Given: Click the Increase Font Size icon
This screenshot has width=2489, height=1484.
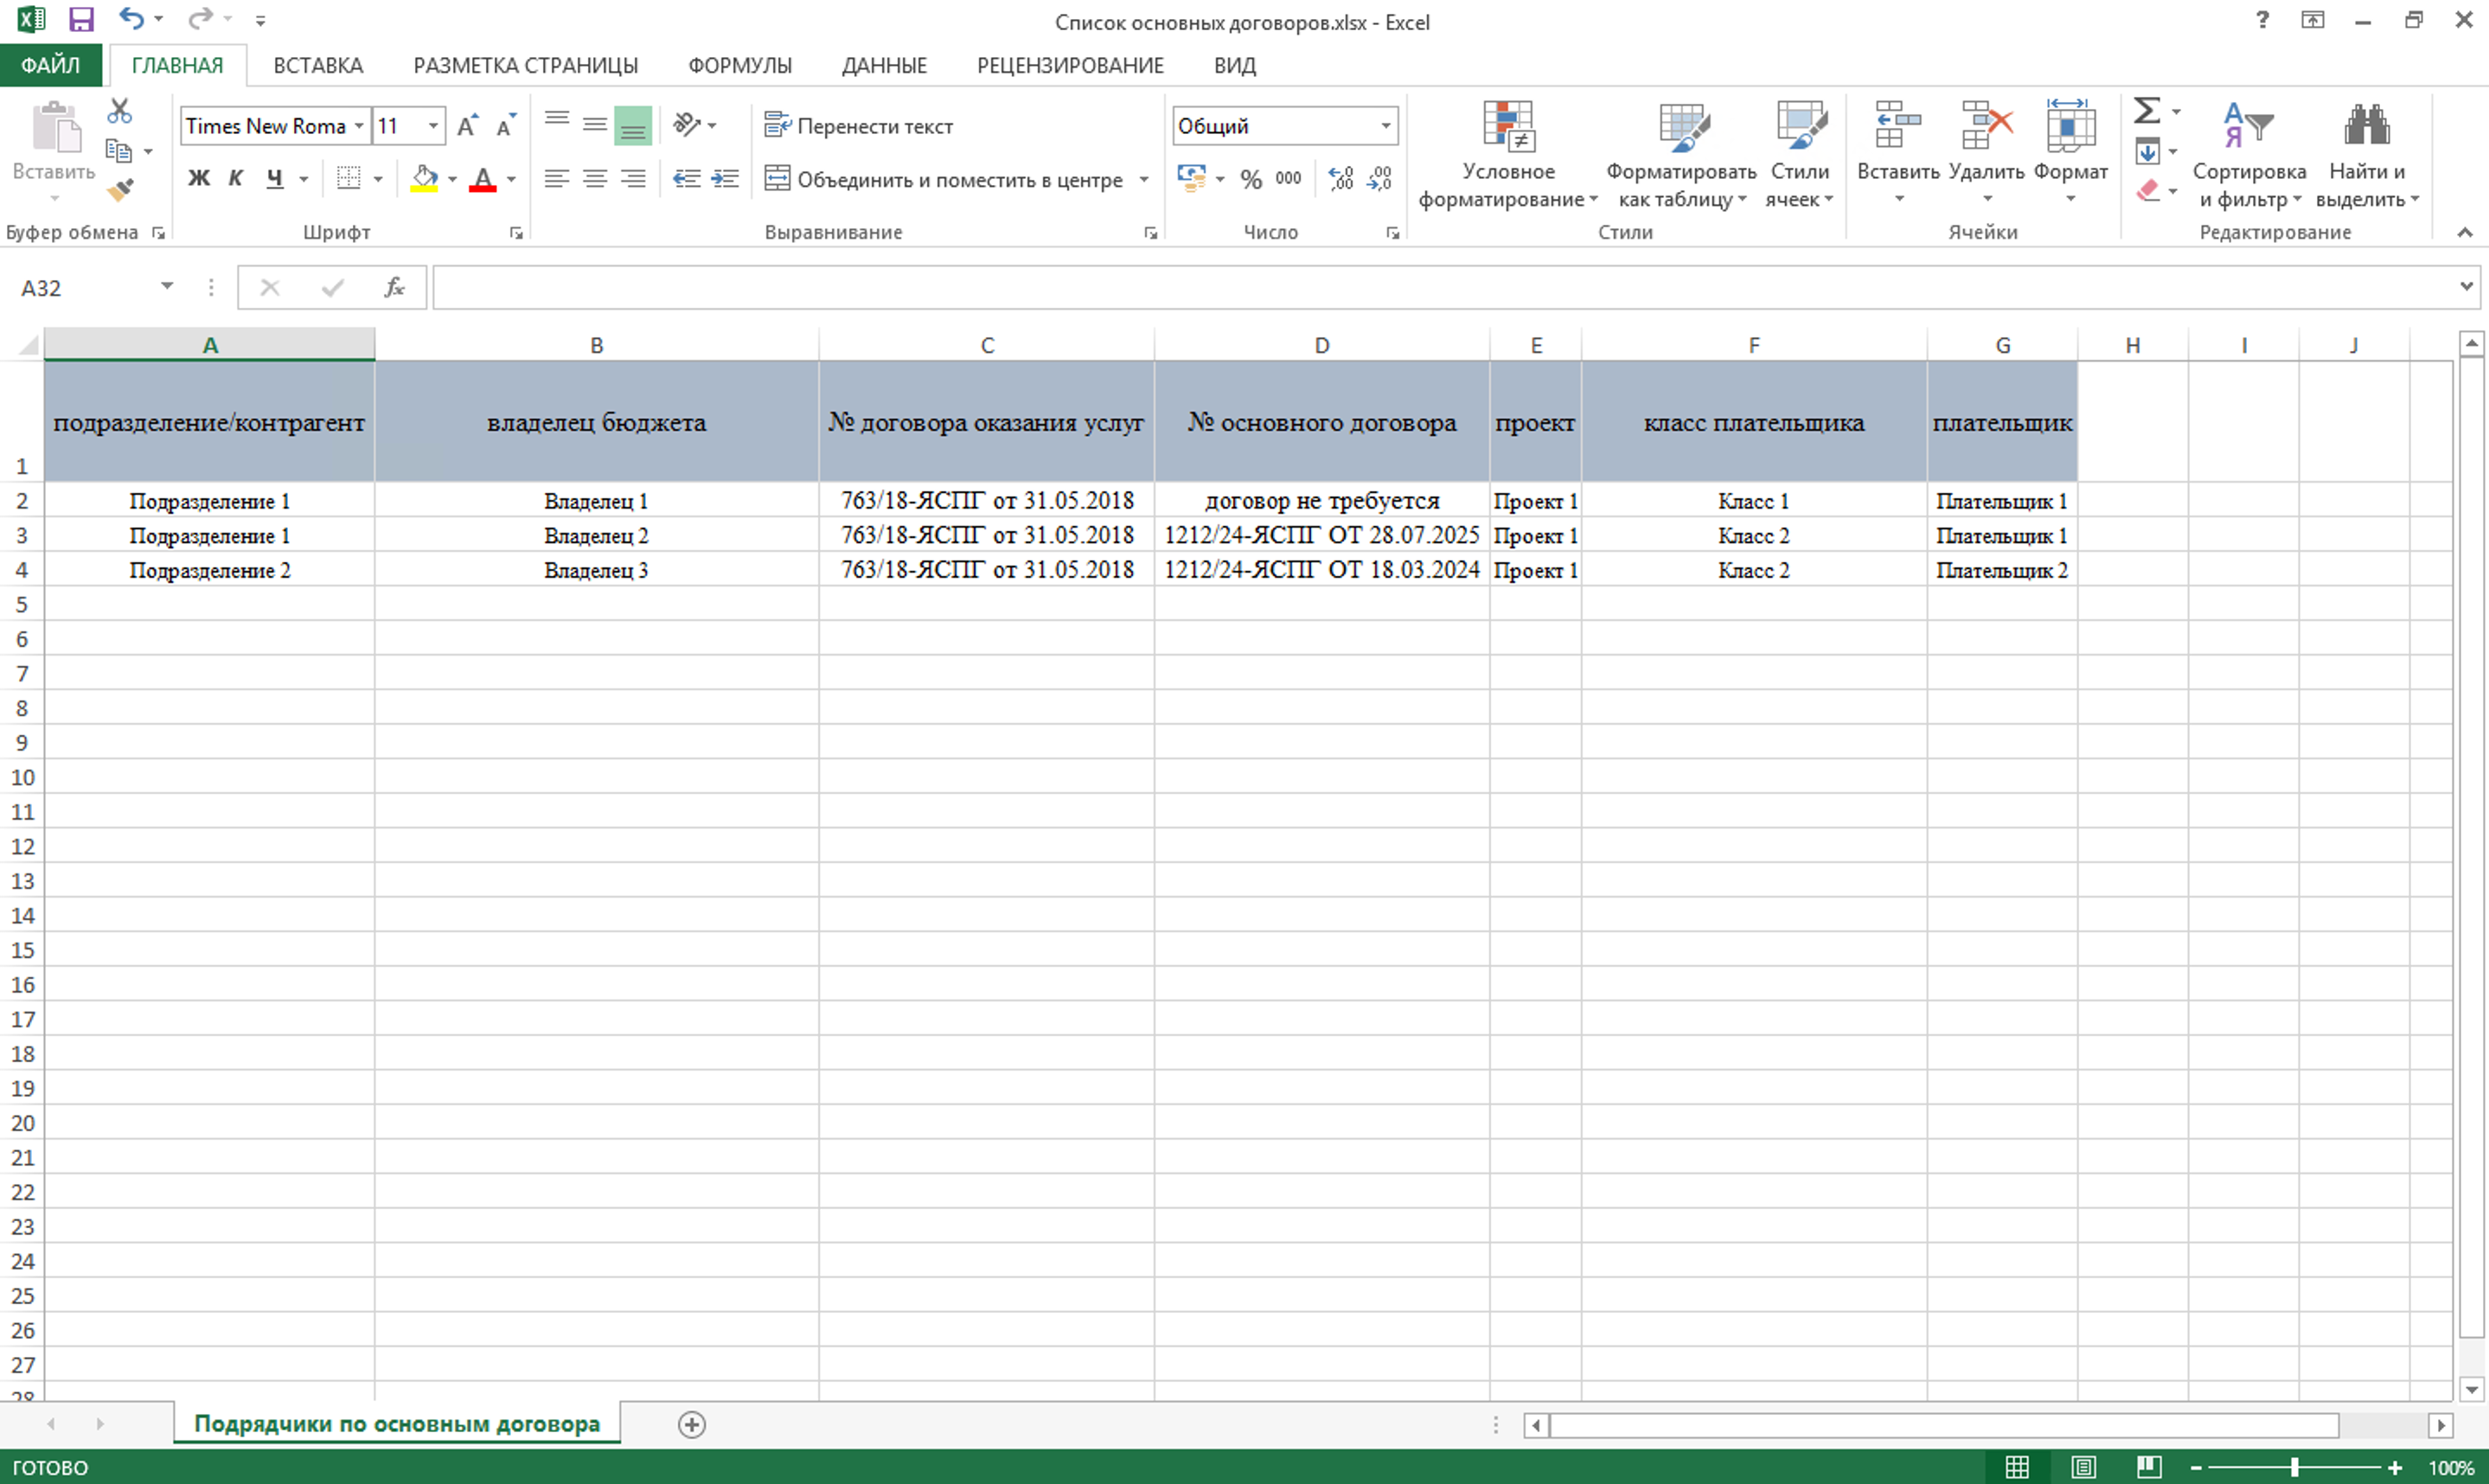Looking at the screenshot, I should tap(466, 126).
